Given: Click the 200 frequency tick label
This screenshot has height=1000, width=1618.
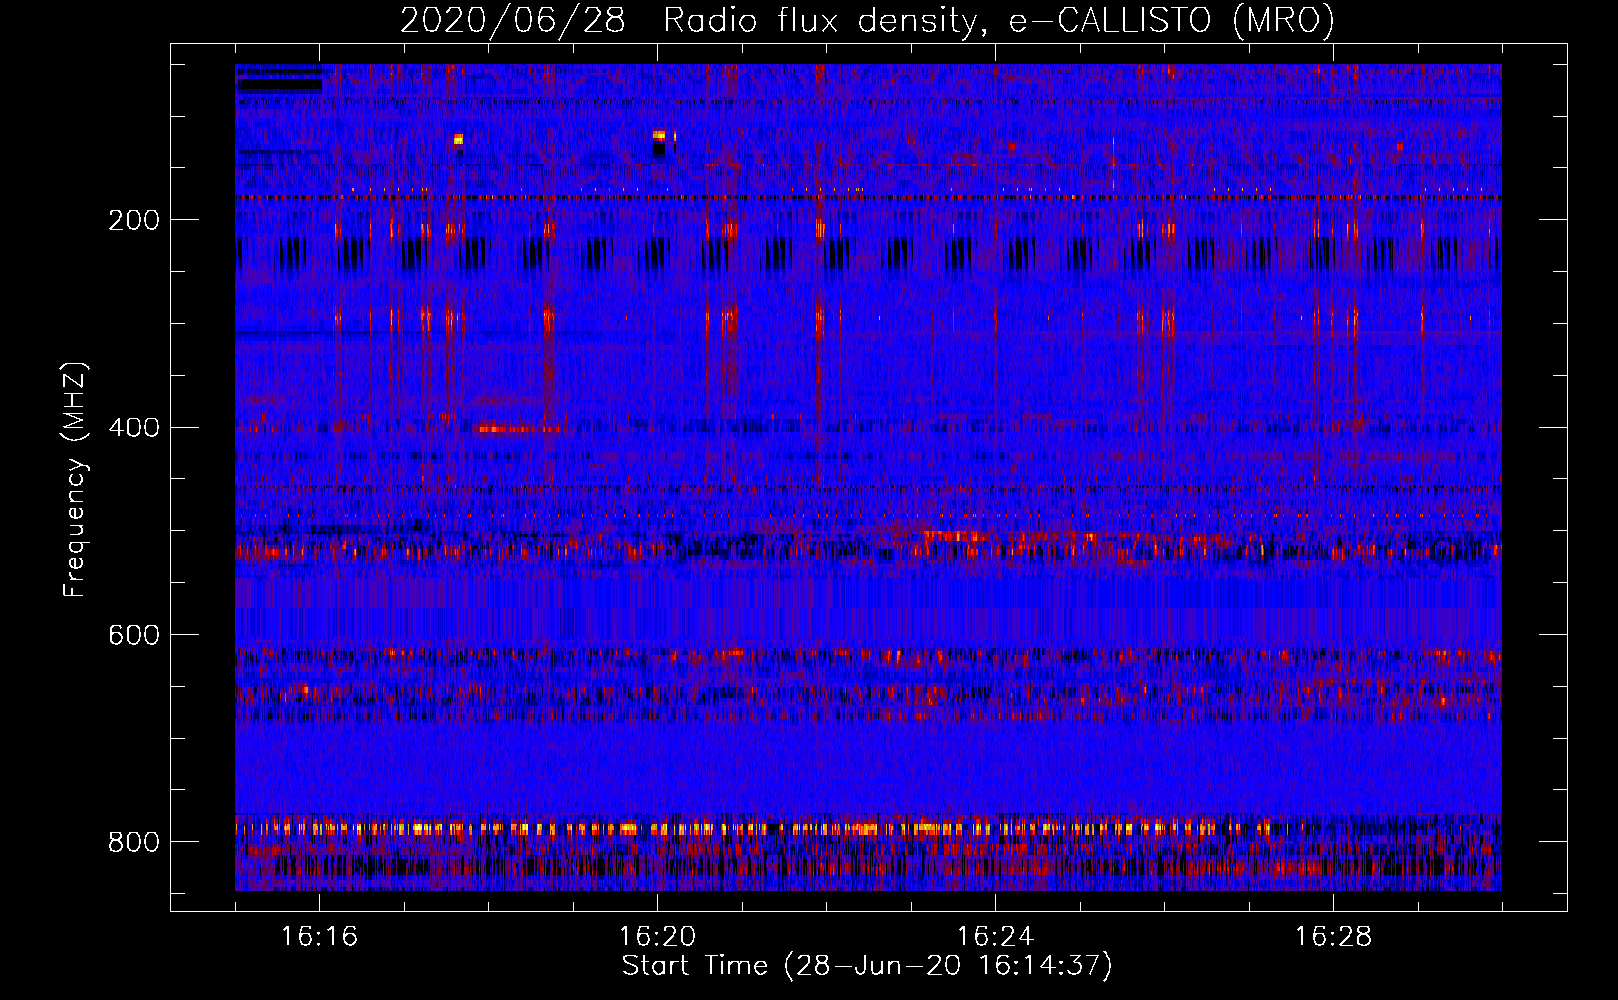Looking at the screenshot, I should point(134,220).
